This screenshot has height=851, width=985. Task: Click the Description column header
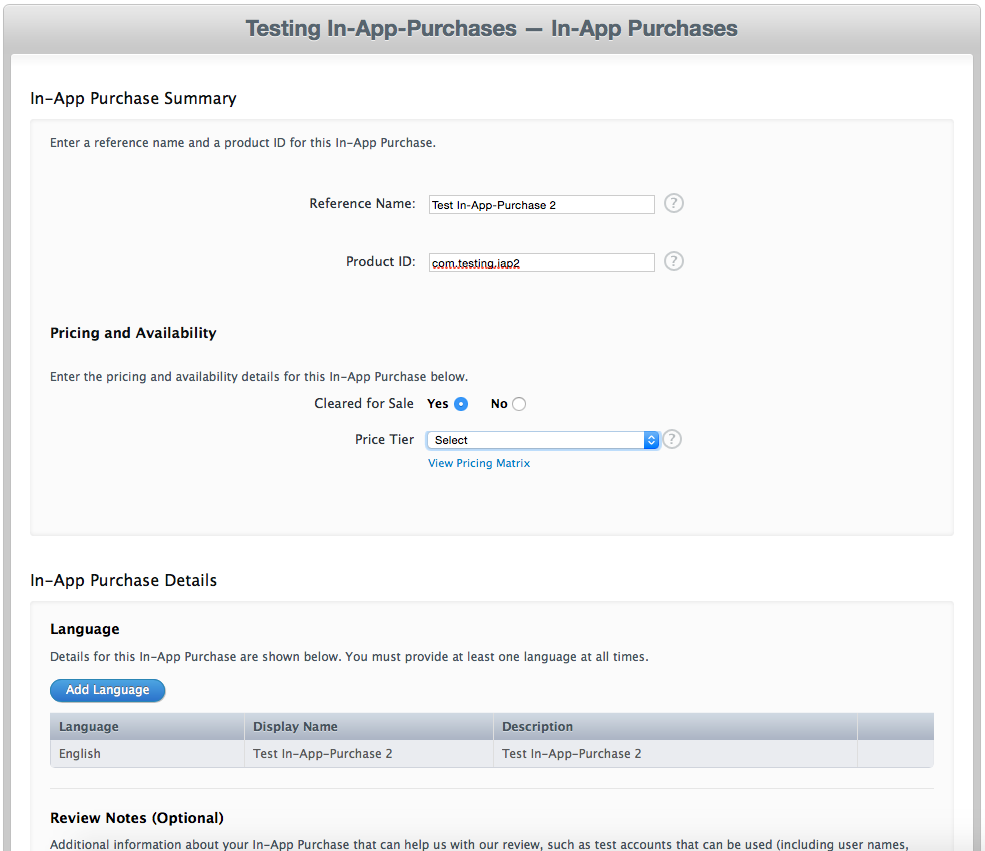click(x=537, y=727)
